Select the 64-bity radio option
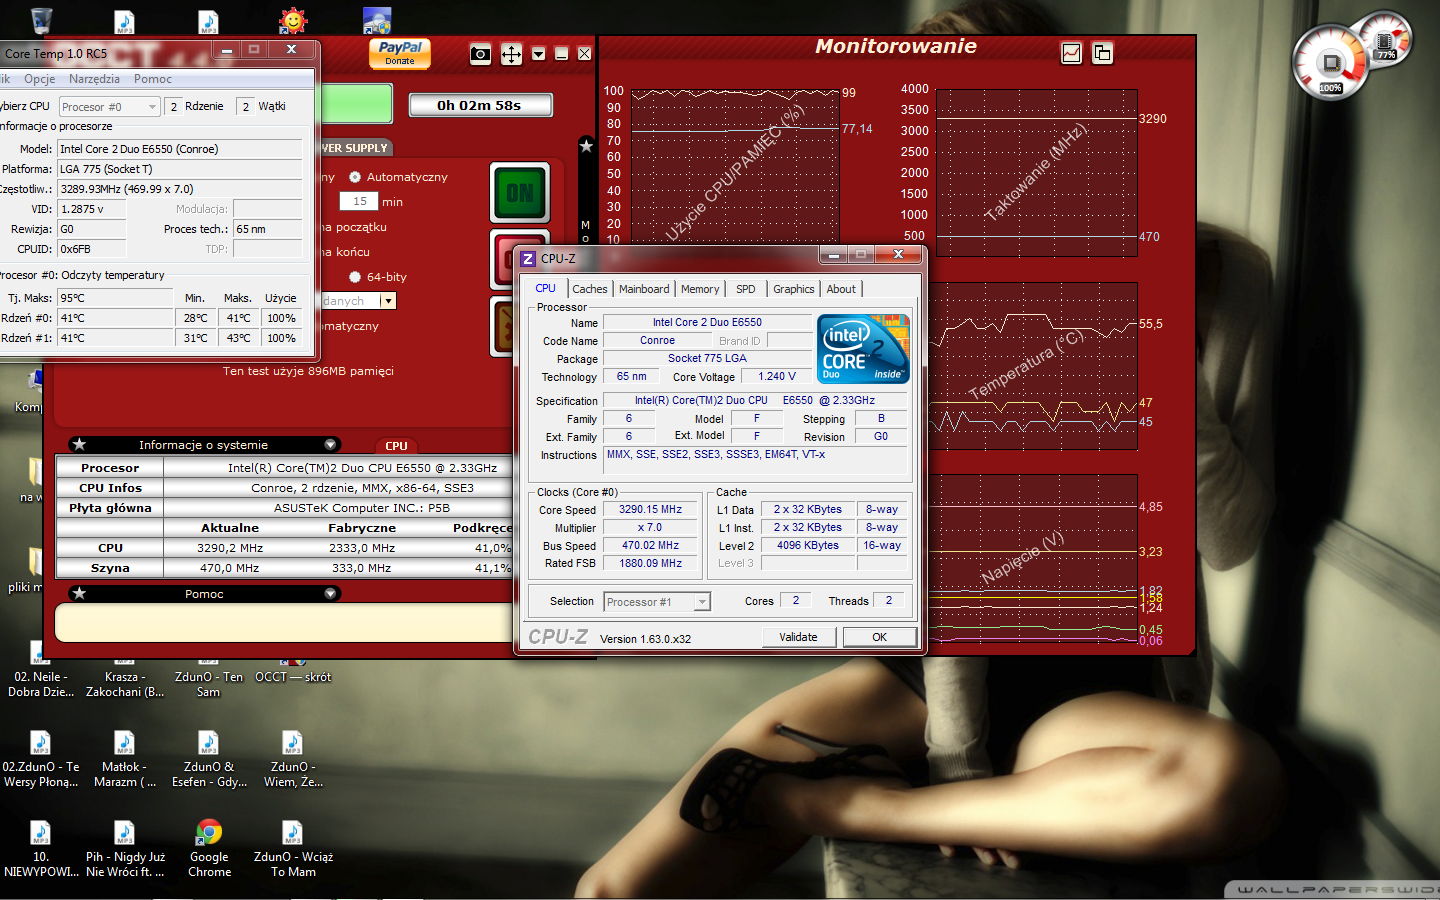This screenshot has height=900, width=1440. pyautogui.click(x=355, y=277)
